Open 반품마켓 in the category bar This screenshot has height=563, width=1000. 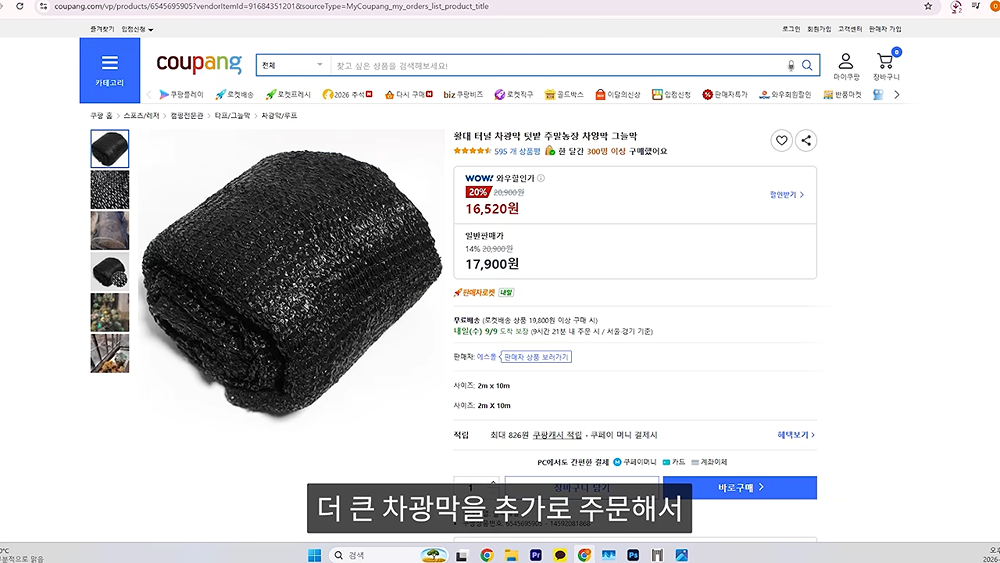pyautogui.click(x=842, y=94)
